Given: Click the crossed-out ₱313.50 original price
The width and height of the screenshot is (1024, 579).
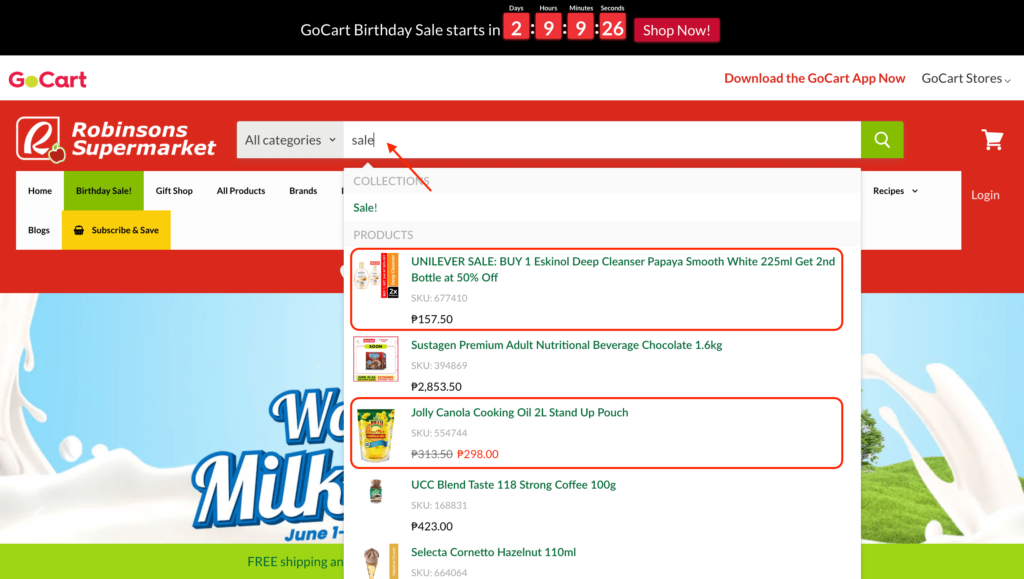Looking at the screenshot, I should pyautogui.click(x=432, y=454).
